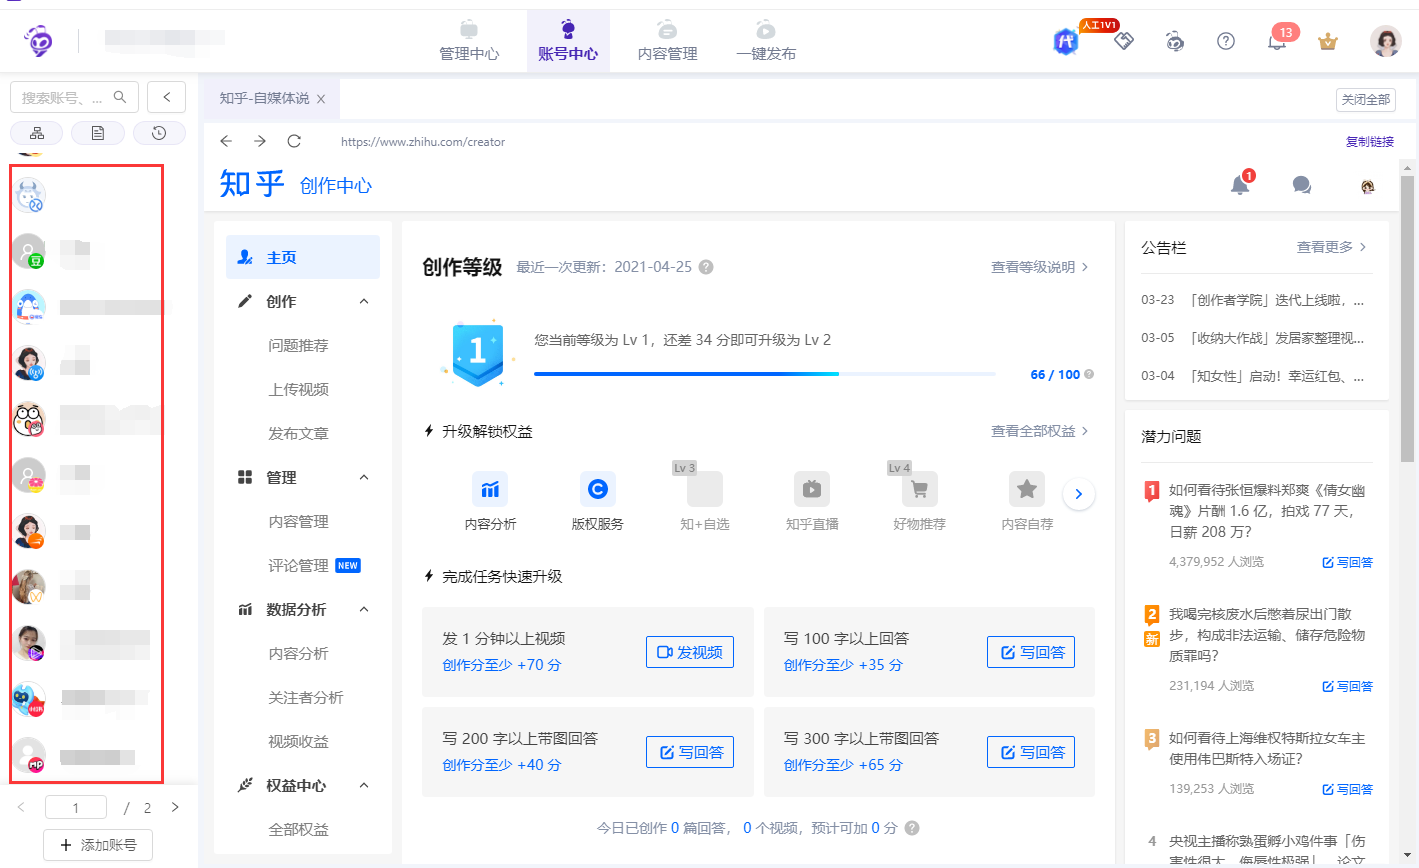1419x868 pixels.
Task: Collapse the 数据分析 section
Action: point(364,609)
